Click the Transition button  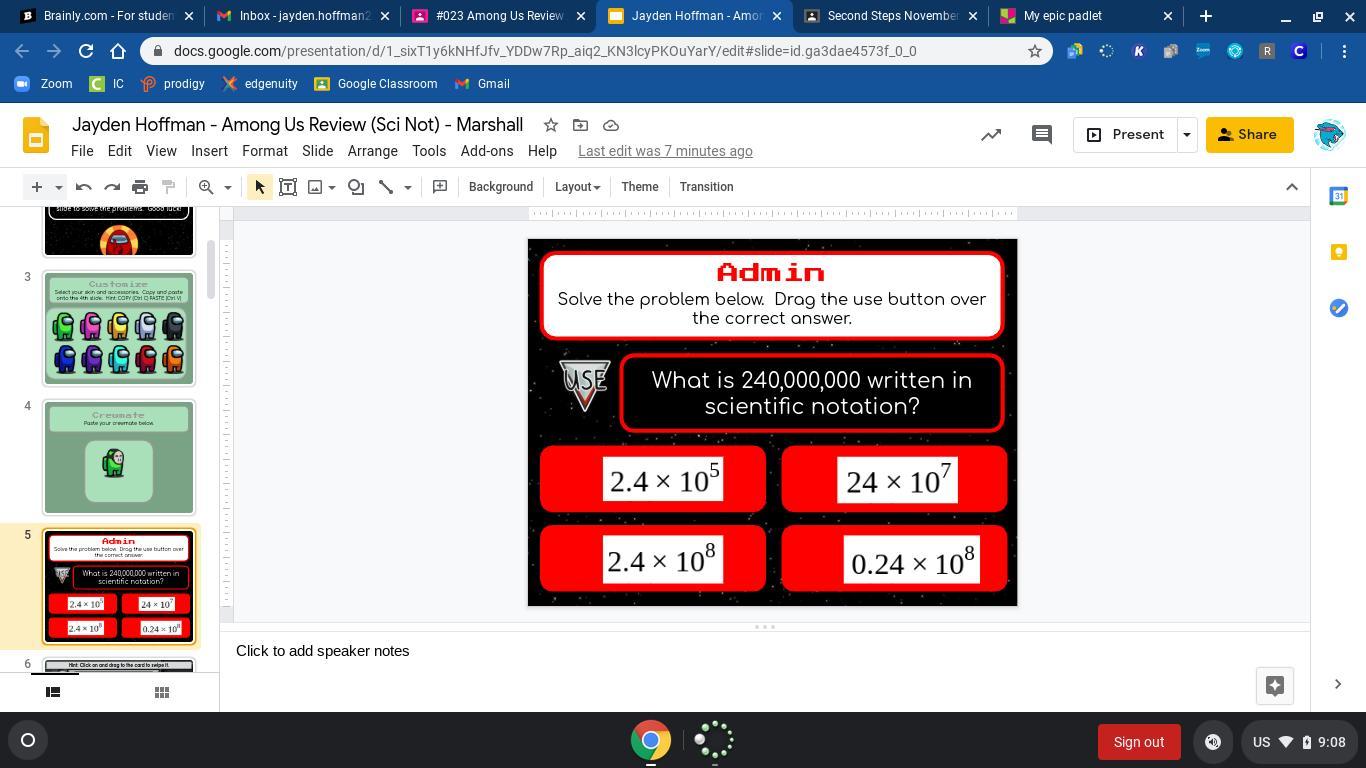(x=706, y=187)
